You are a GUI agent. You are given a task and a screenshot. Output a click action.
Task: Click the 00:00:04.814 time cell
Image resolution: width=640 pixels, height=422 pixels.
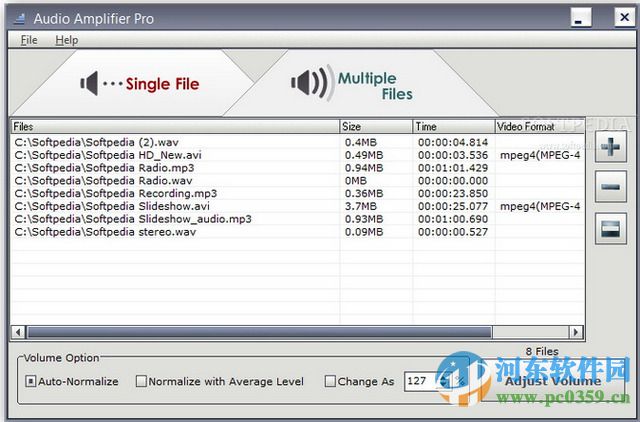click(453, 142)
